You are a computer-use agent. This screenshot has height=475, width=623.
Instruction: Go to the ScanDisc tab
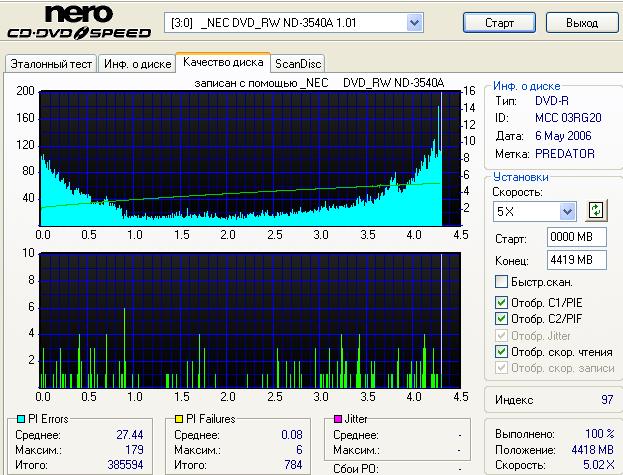click(298, 64)
